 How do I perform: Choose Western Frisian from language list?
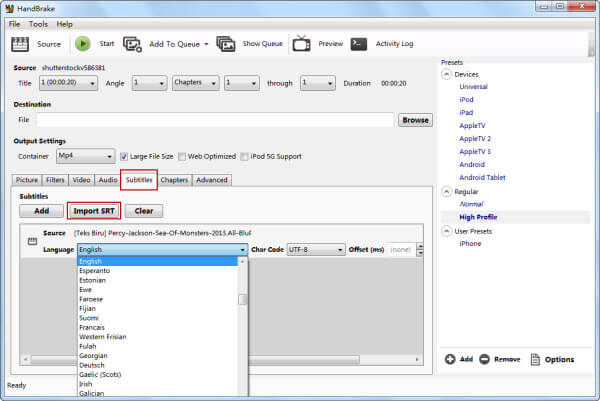tap(103, 337)
